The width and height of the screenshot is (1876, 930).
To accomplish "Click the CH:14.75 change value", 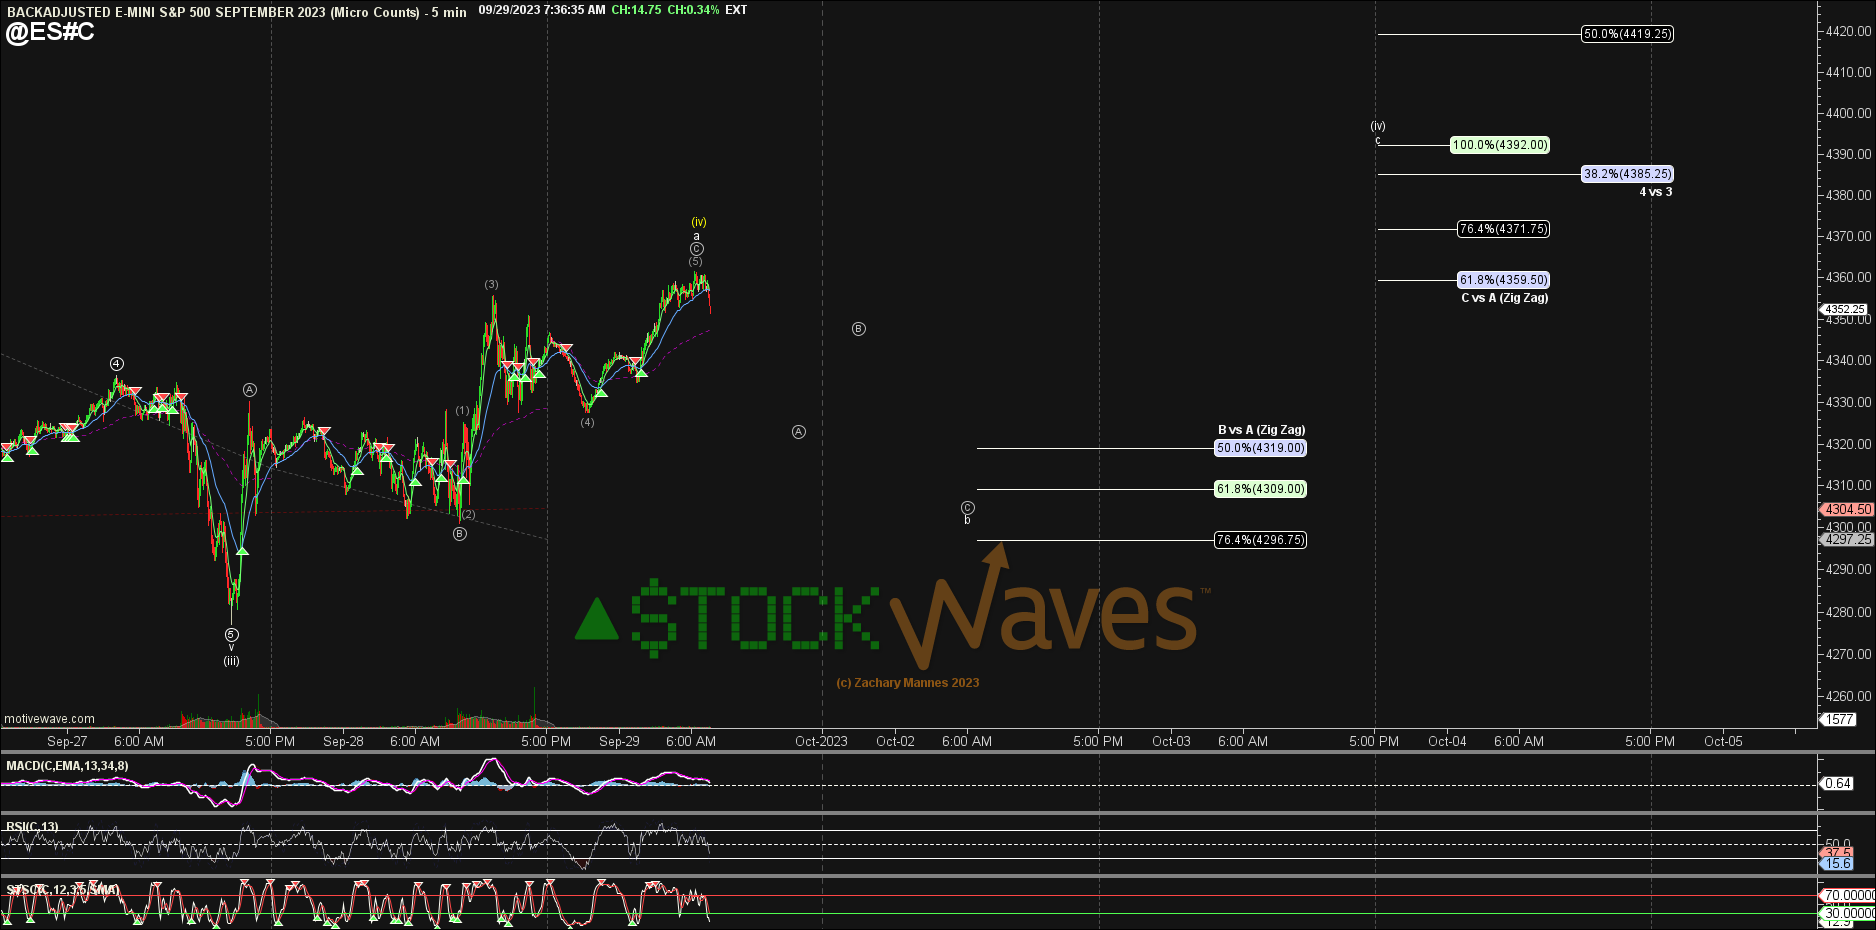I will tap(636, 10).
